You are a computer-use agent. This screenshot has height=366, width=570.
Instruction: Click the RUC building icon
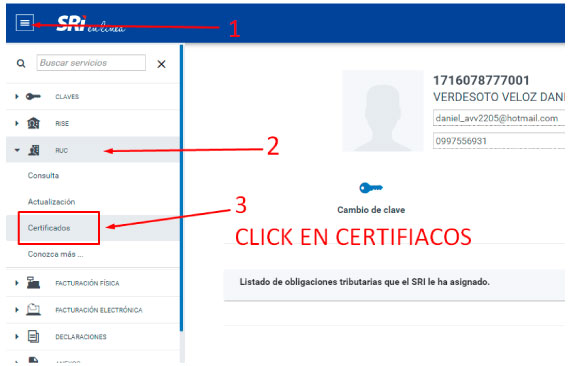point(34,150)
